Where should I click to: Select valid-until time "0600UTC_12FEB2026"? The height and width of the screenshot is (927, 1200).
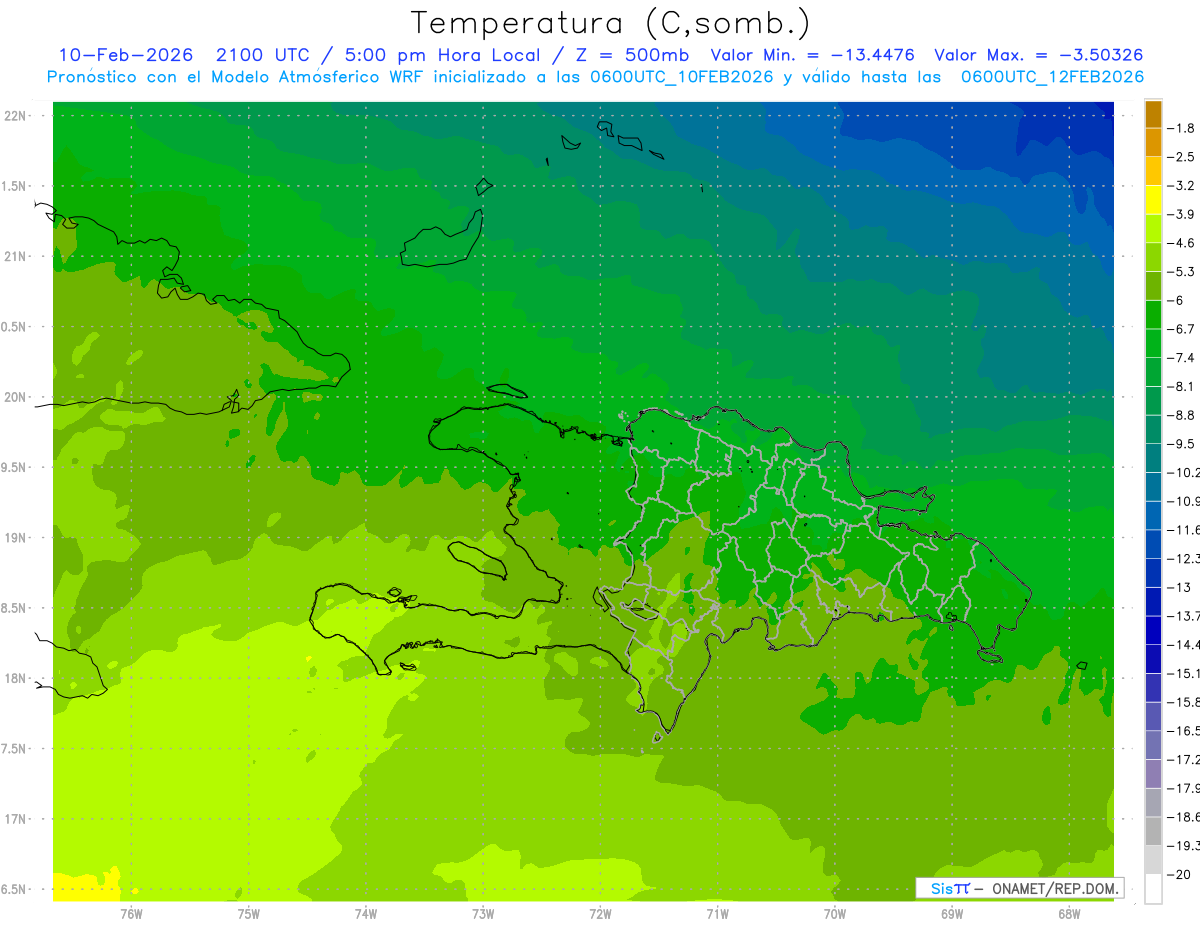[1052, 77]
